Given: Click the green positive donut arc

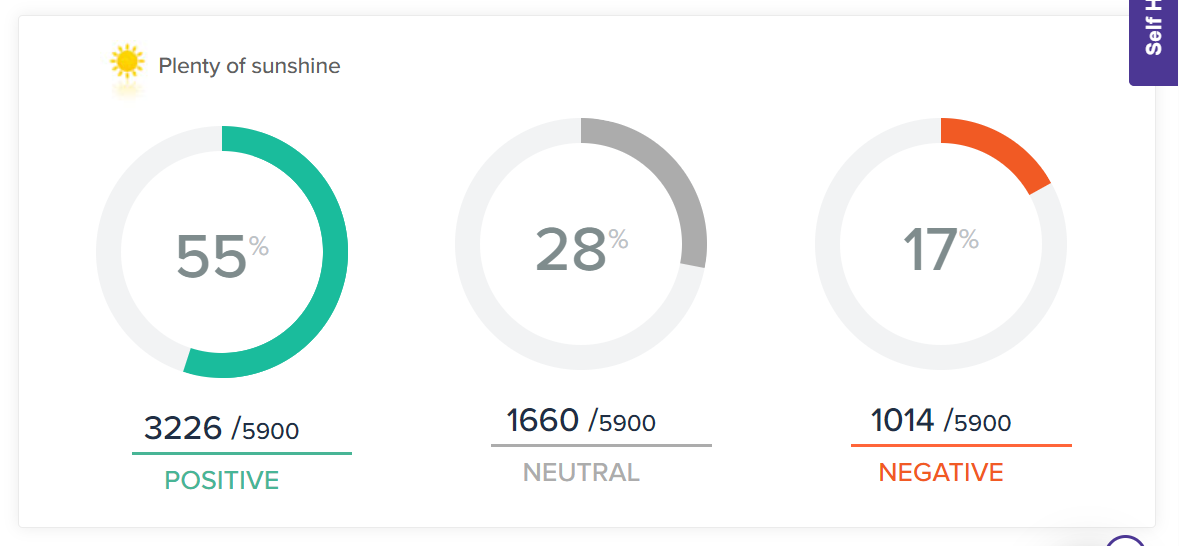Looking at the screenshot, I should coord(334,250).
